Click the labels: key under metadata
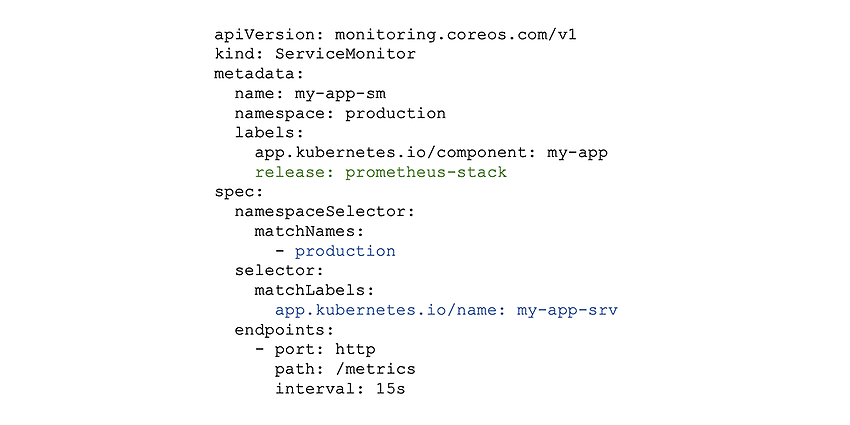The height and width of the screenshot is (425, 850). pos(269,133)
